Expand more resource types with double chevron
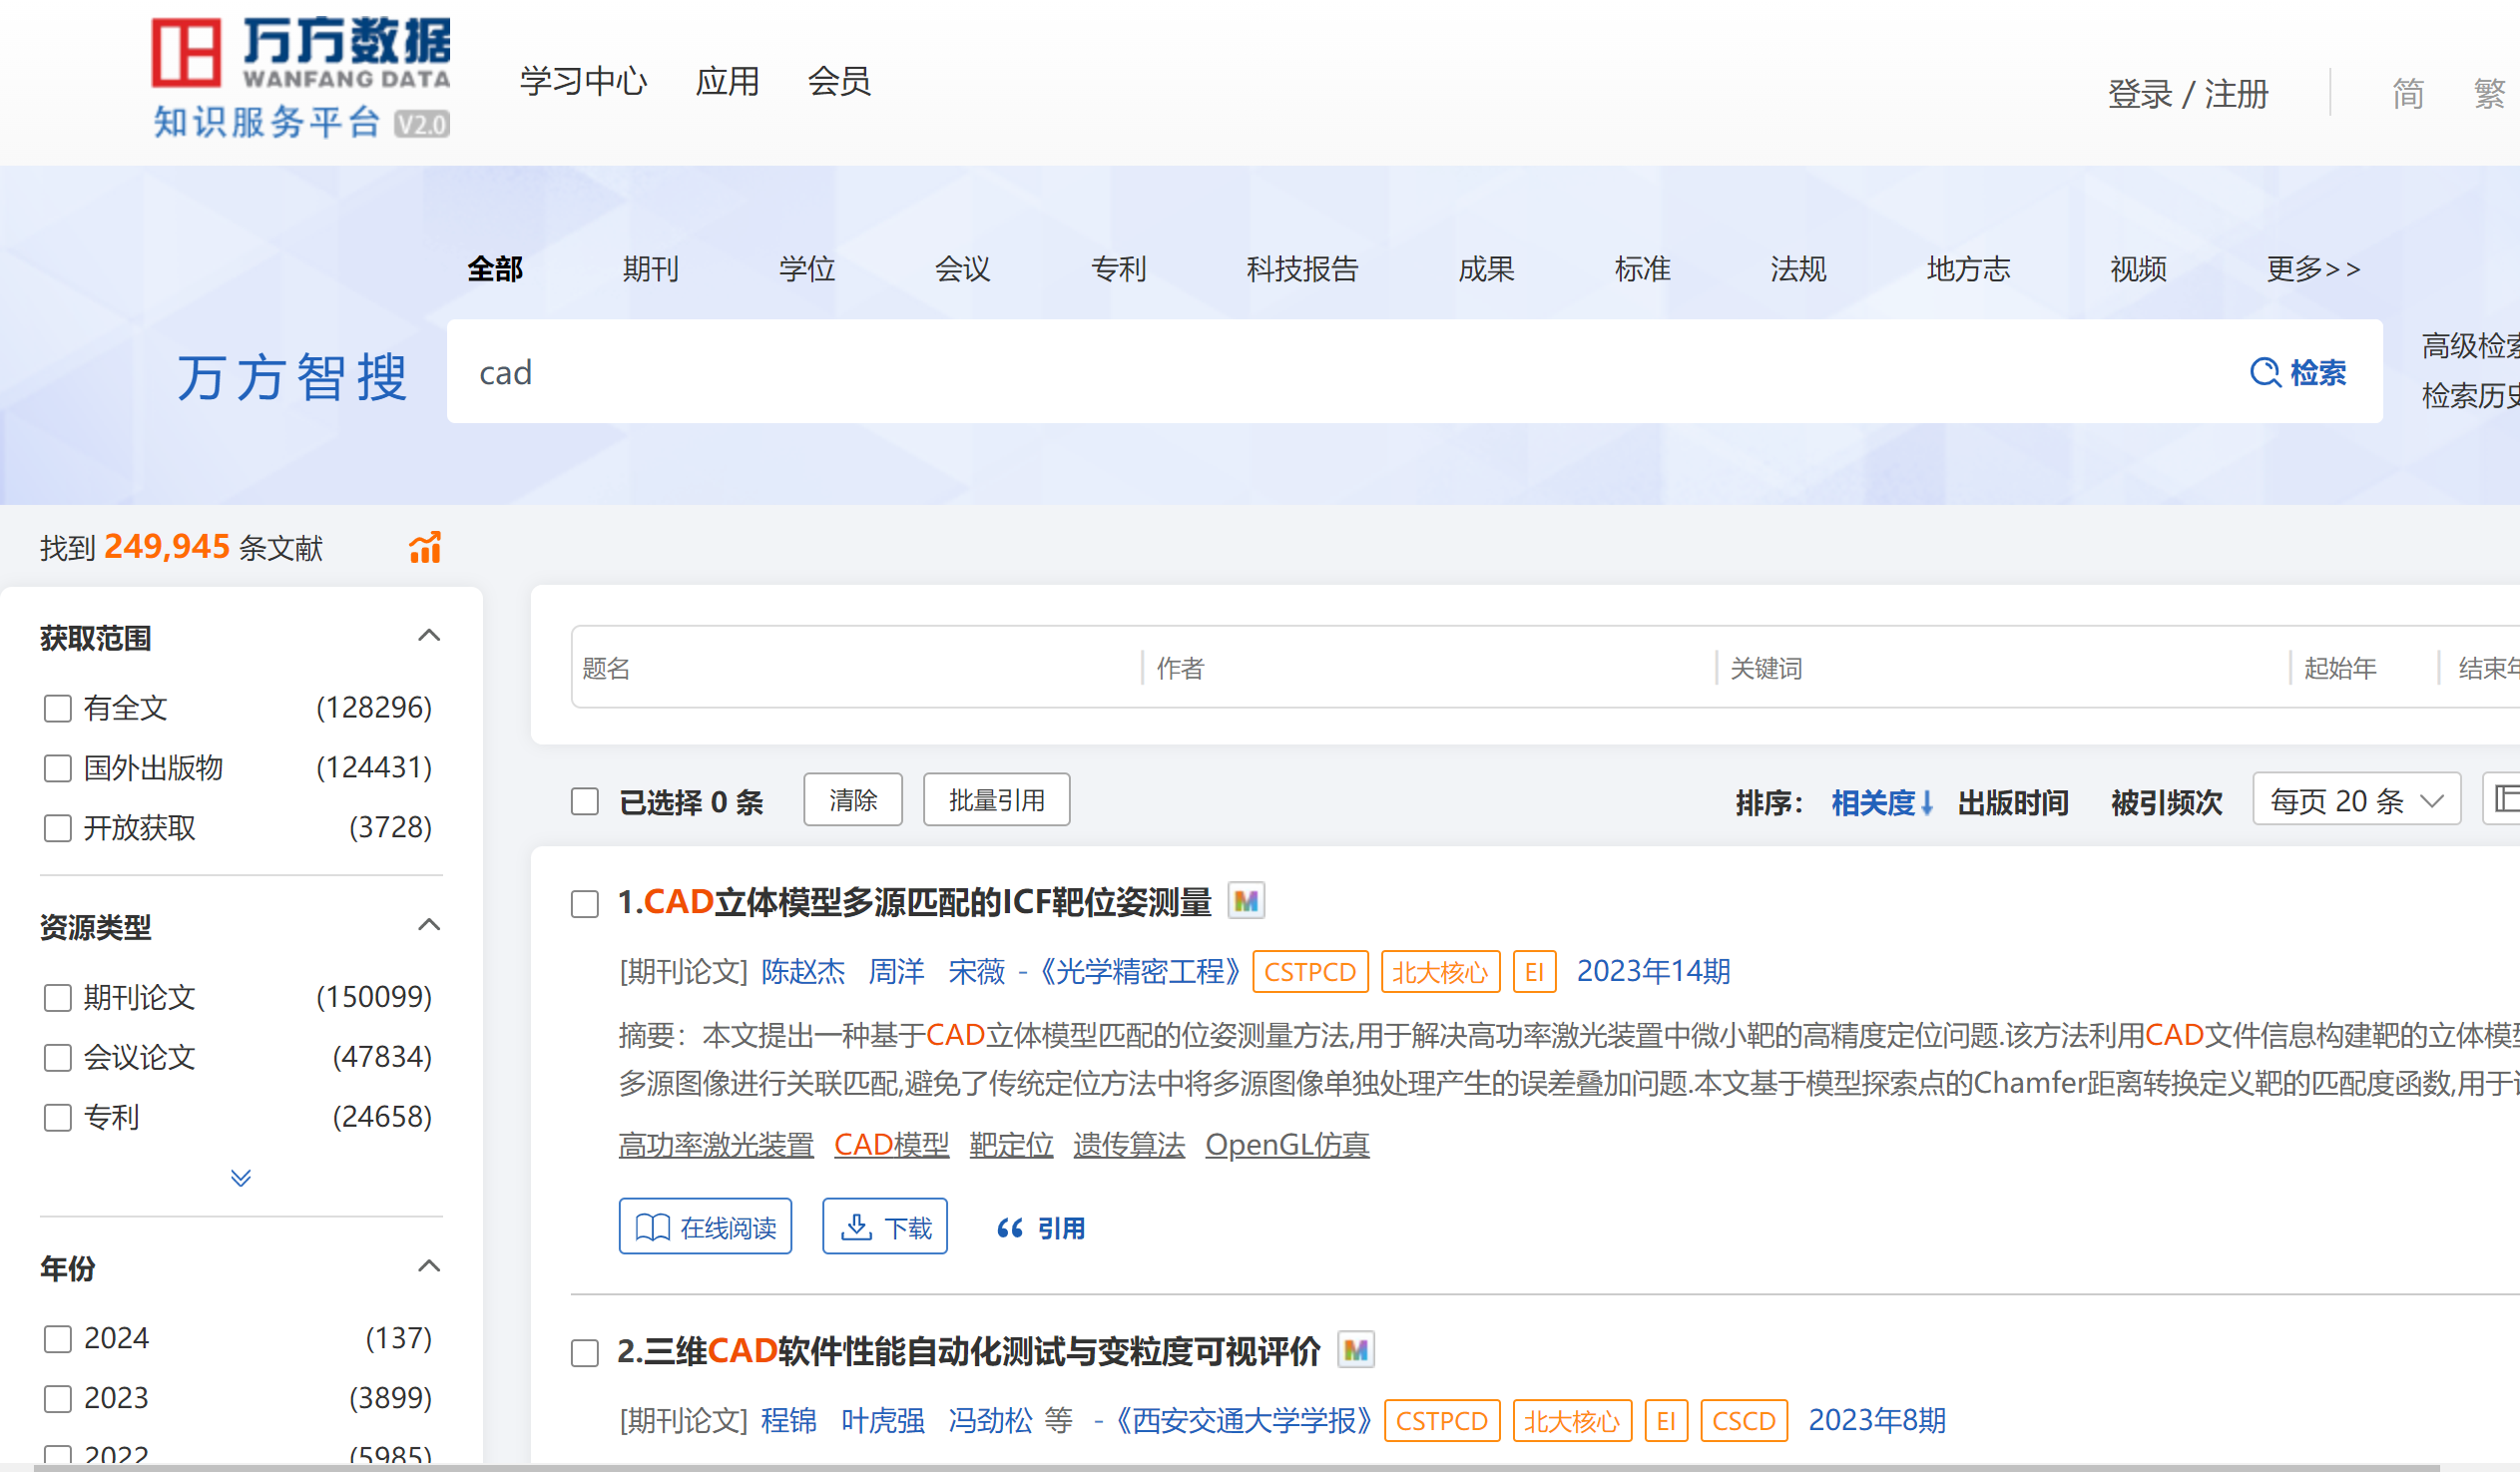The image size is (2520, 1472). (241, 1177)
